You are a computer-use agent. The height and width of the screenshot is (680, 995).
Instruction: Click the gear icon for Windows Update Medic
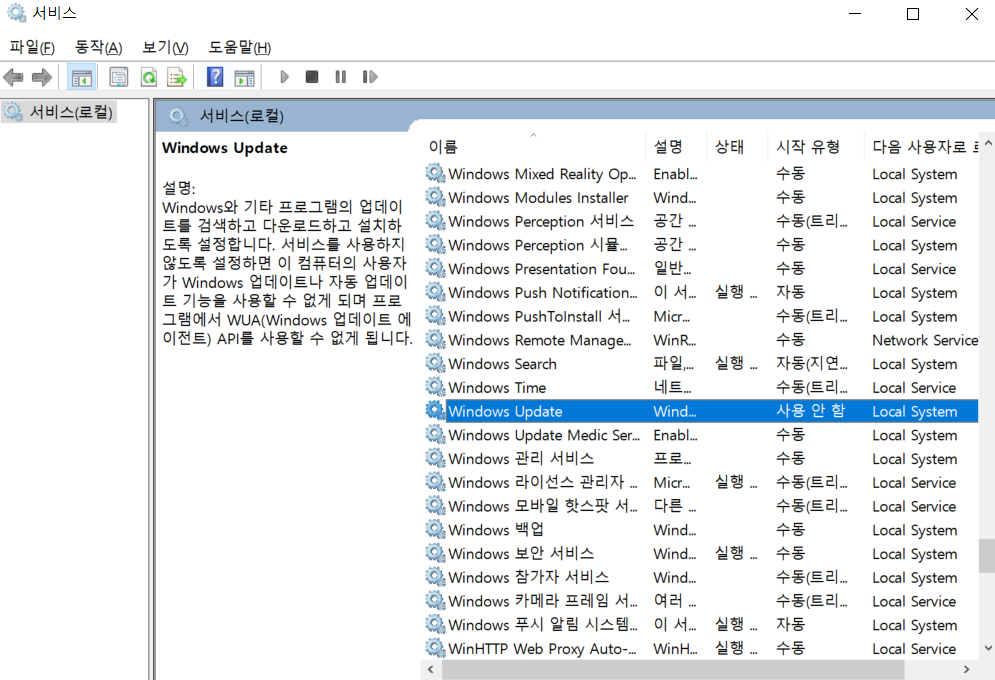click(435, 435)
